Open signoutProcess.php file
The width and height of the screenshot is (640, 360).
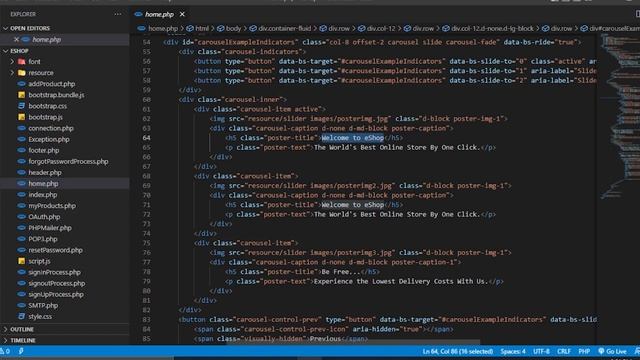pyautogui.click(x=57, y=283)
